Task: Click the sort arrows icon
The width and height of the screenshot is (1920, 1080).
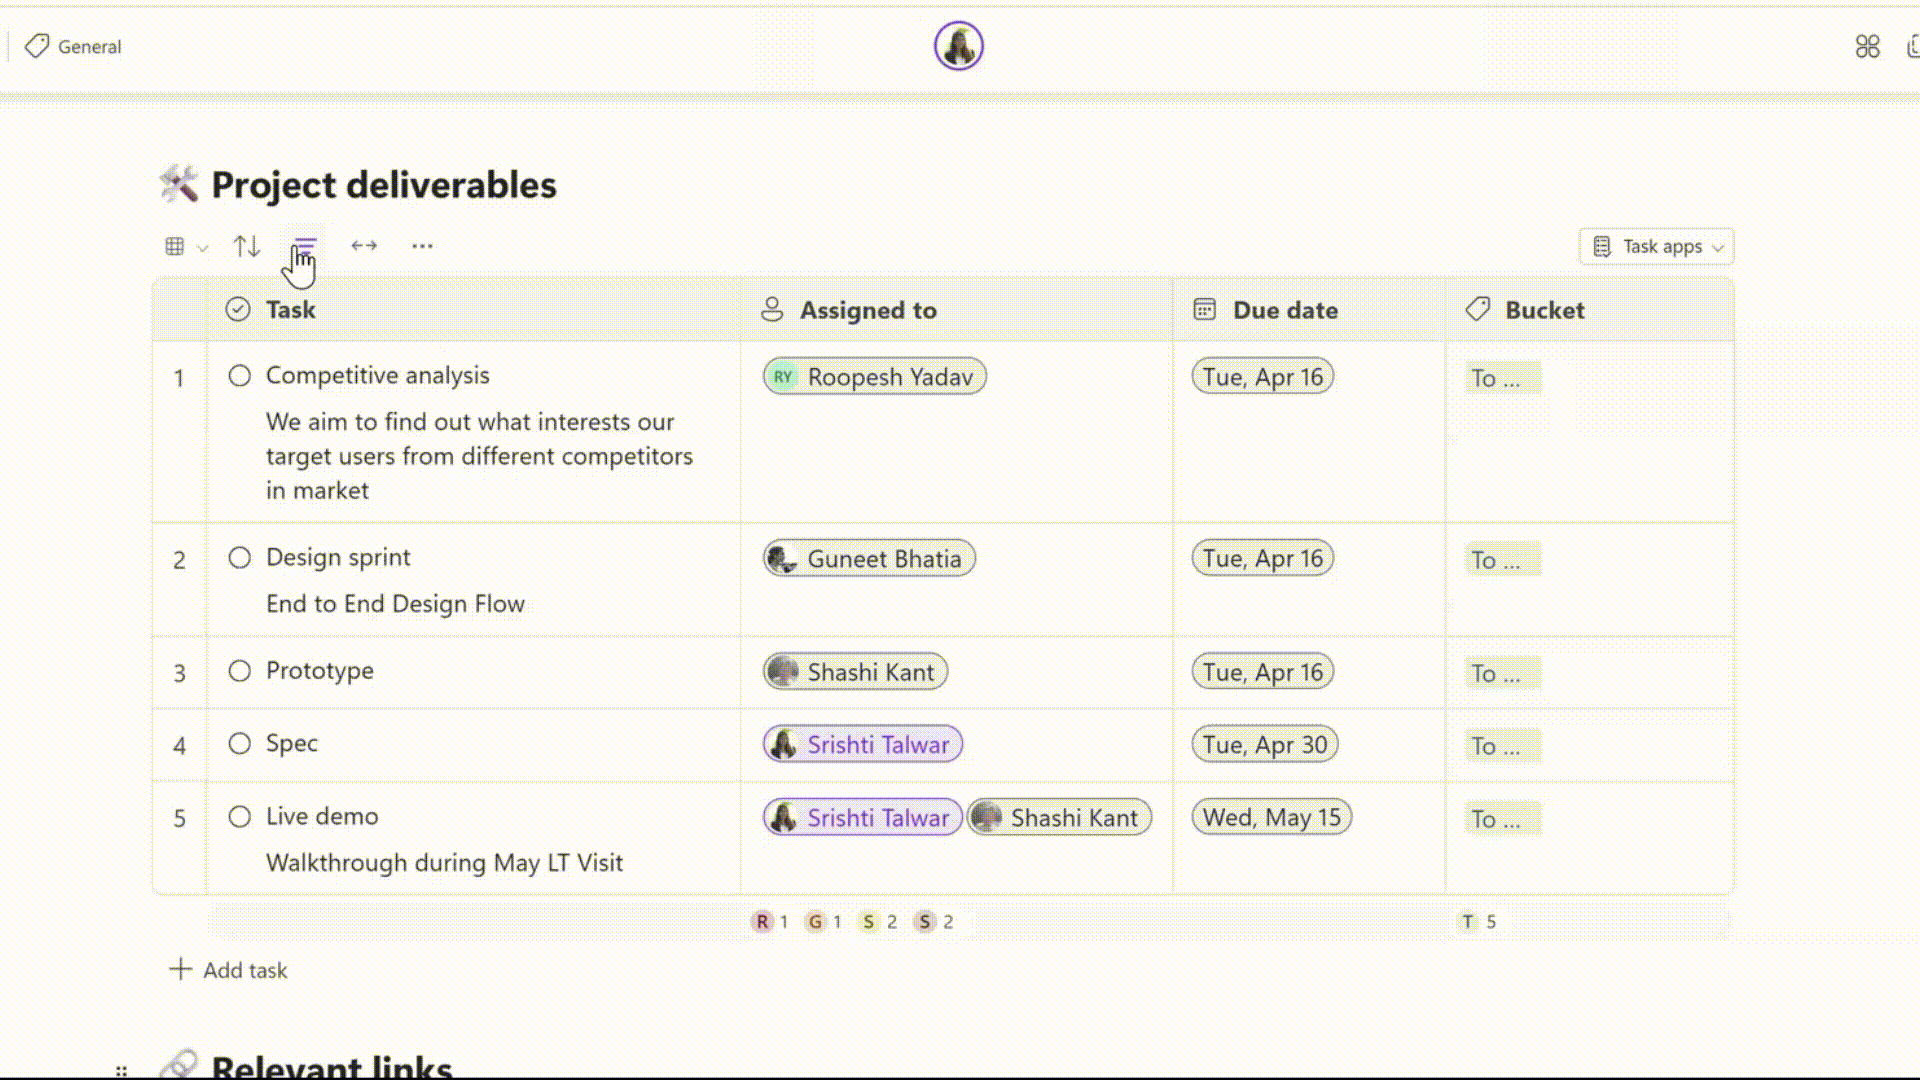Action: click(247, 246)
